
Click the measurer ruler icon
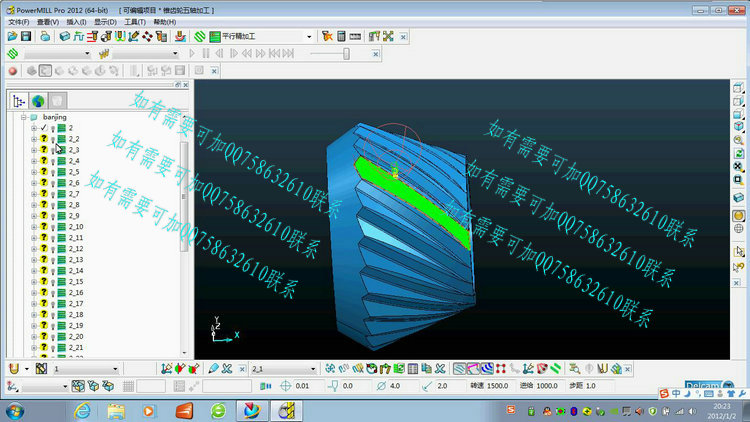355,36
